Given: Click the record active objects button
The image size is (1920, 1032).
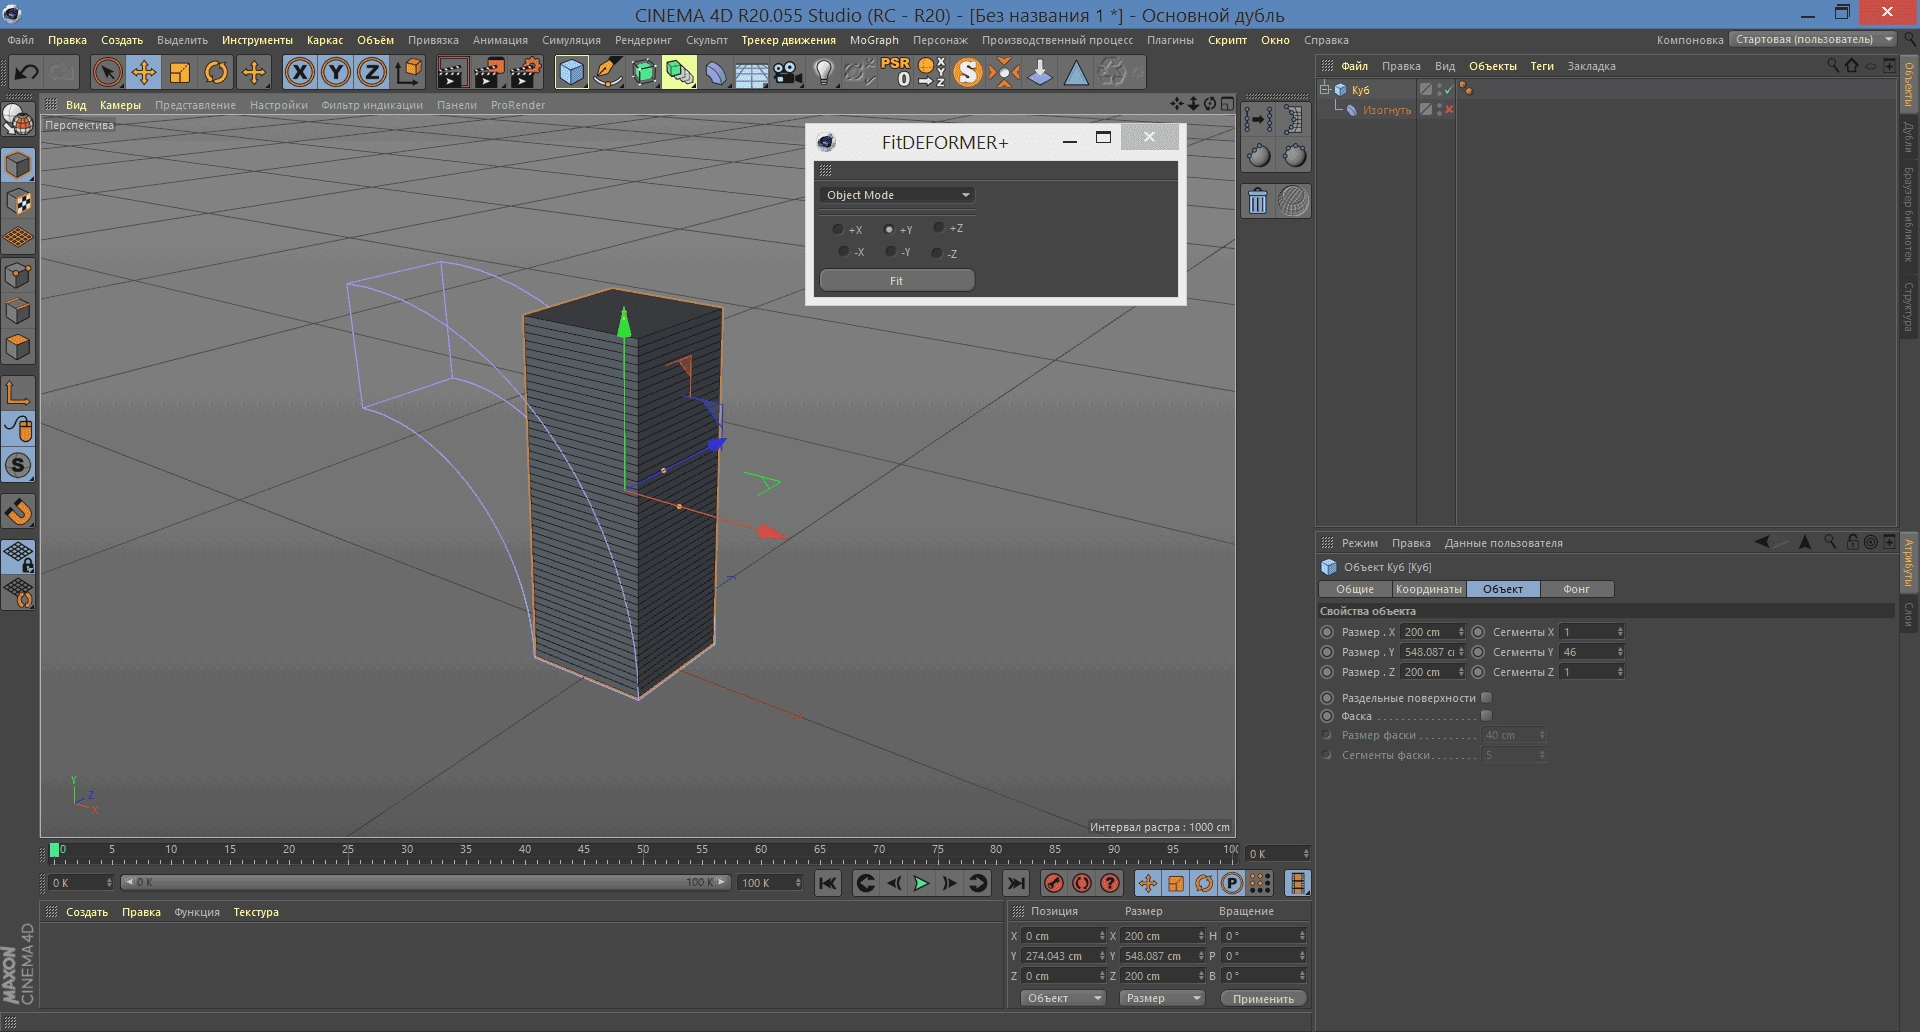Looking at the screenshot, I should [1053, 883].
